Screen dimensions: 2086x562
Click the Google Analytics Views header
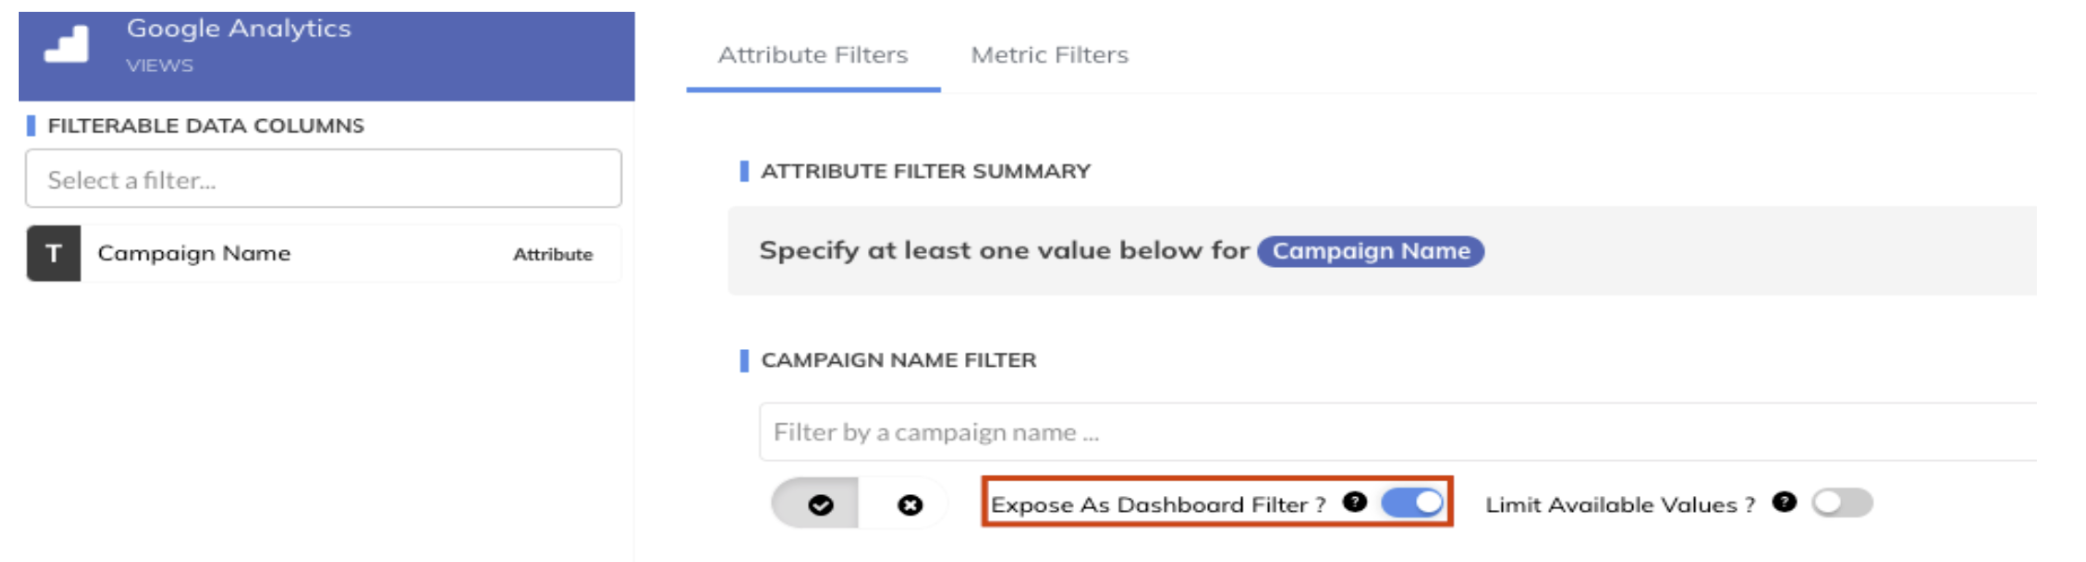point(326,55)
